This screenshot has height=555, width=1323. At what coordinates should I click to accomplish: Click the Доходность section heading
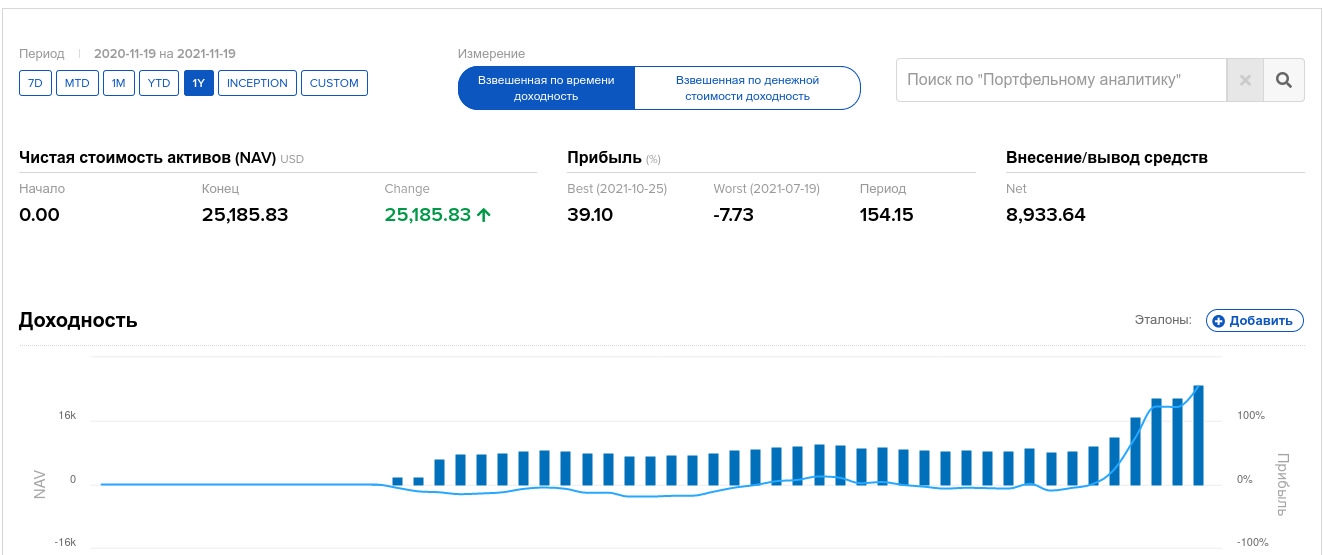tap(78, 320)
